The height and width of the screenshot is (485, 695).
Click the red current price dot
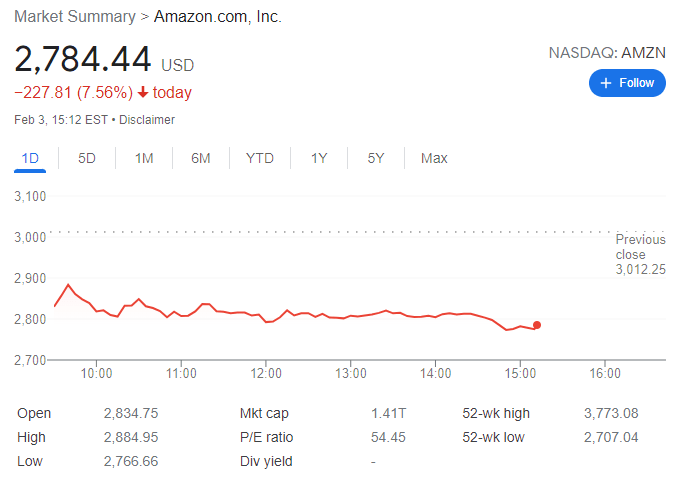click(x=537, y=325)
